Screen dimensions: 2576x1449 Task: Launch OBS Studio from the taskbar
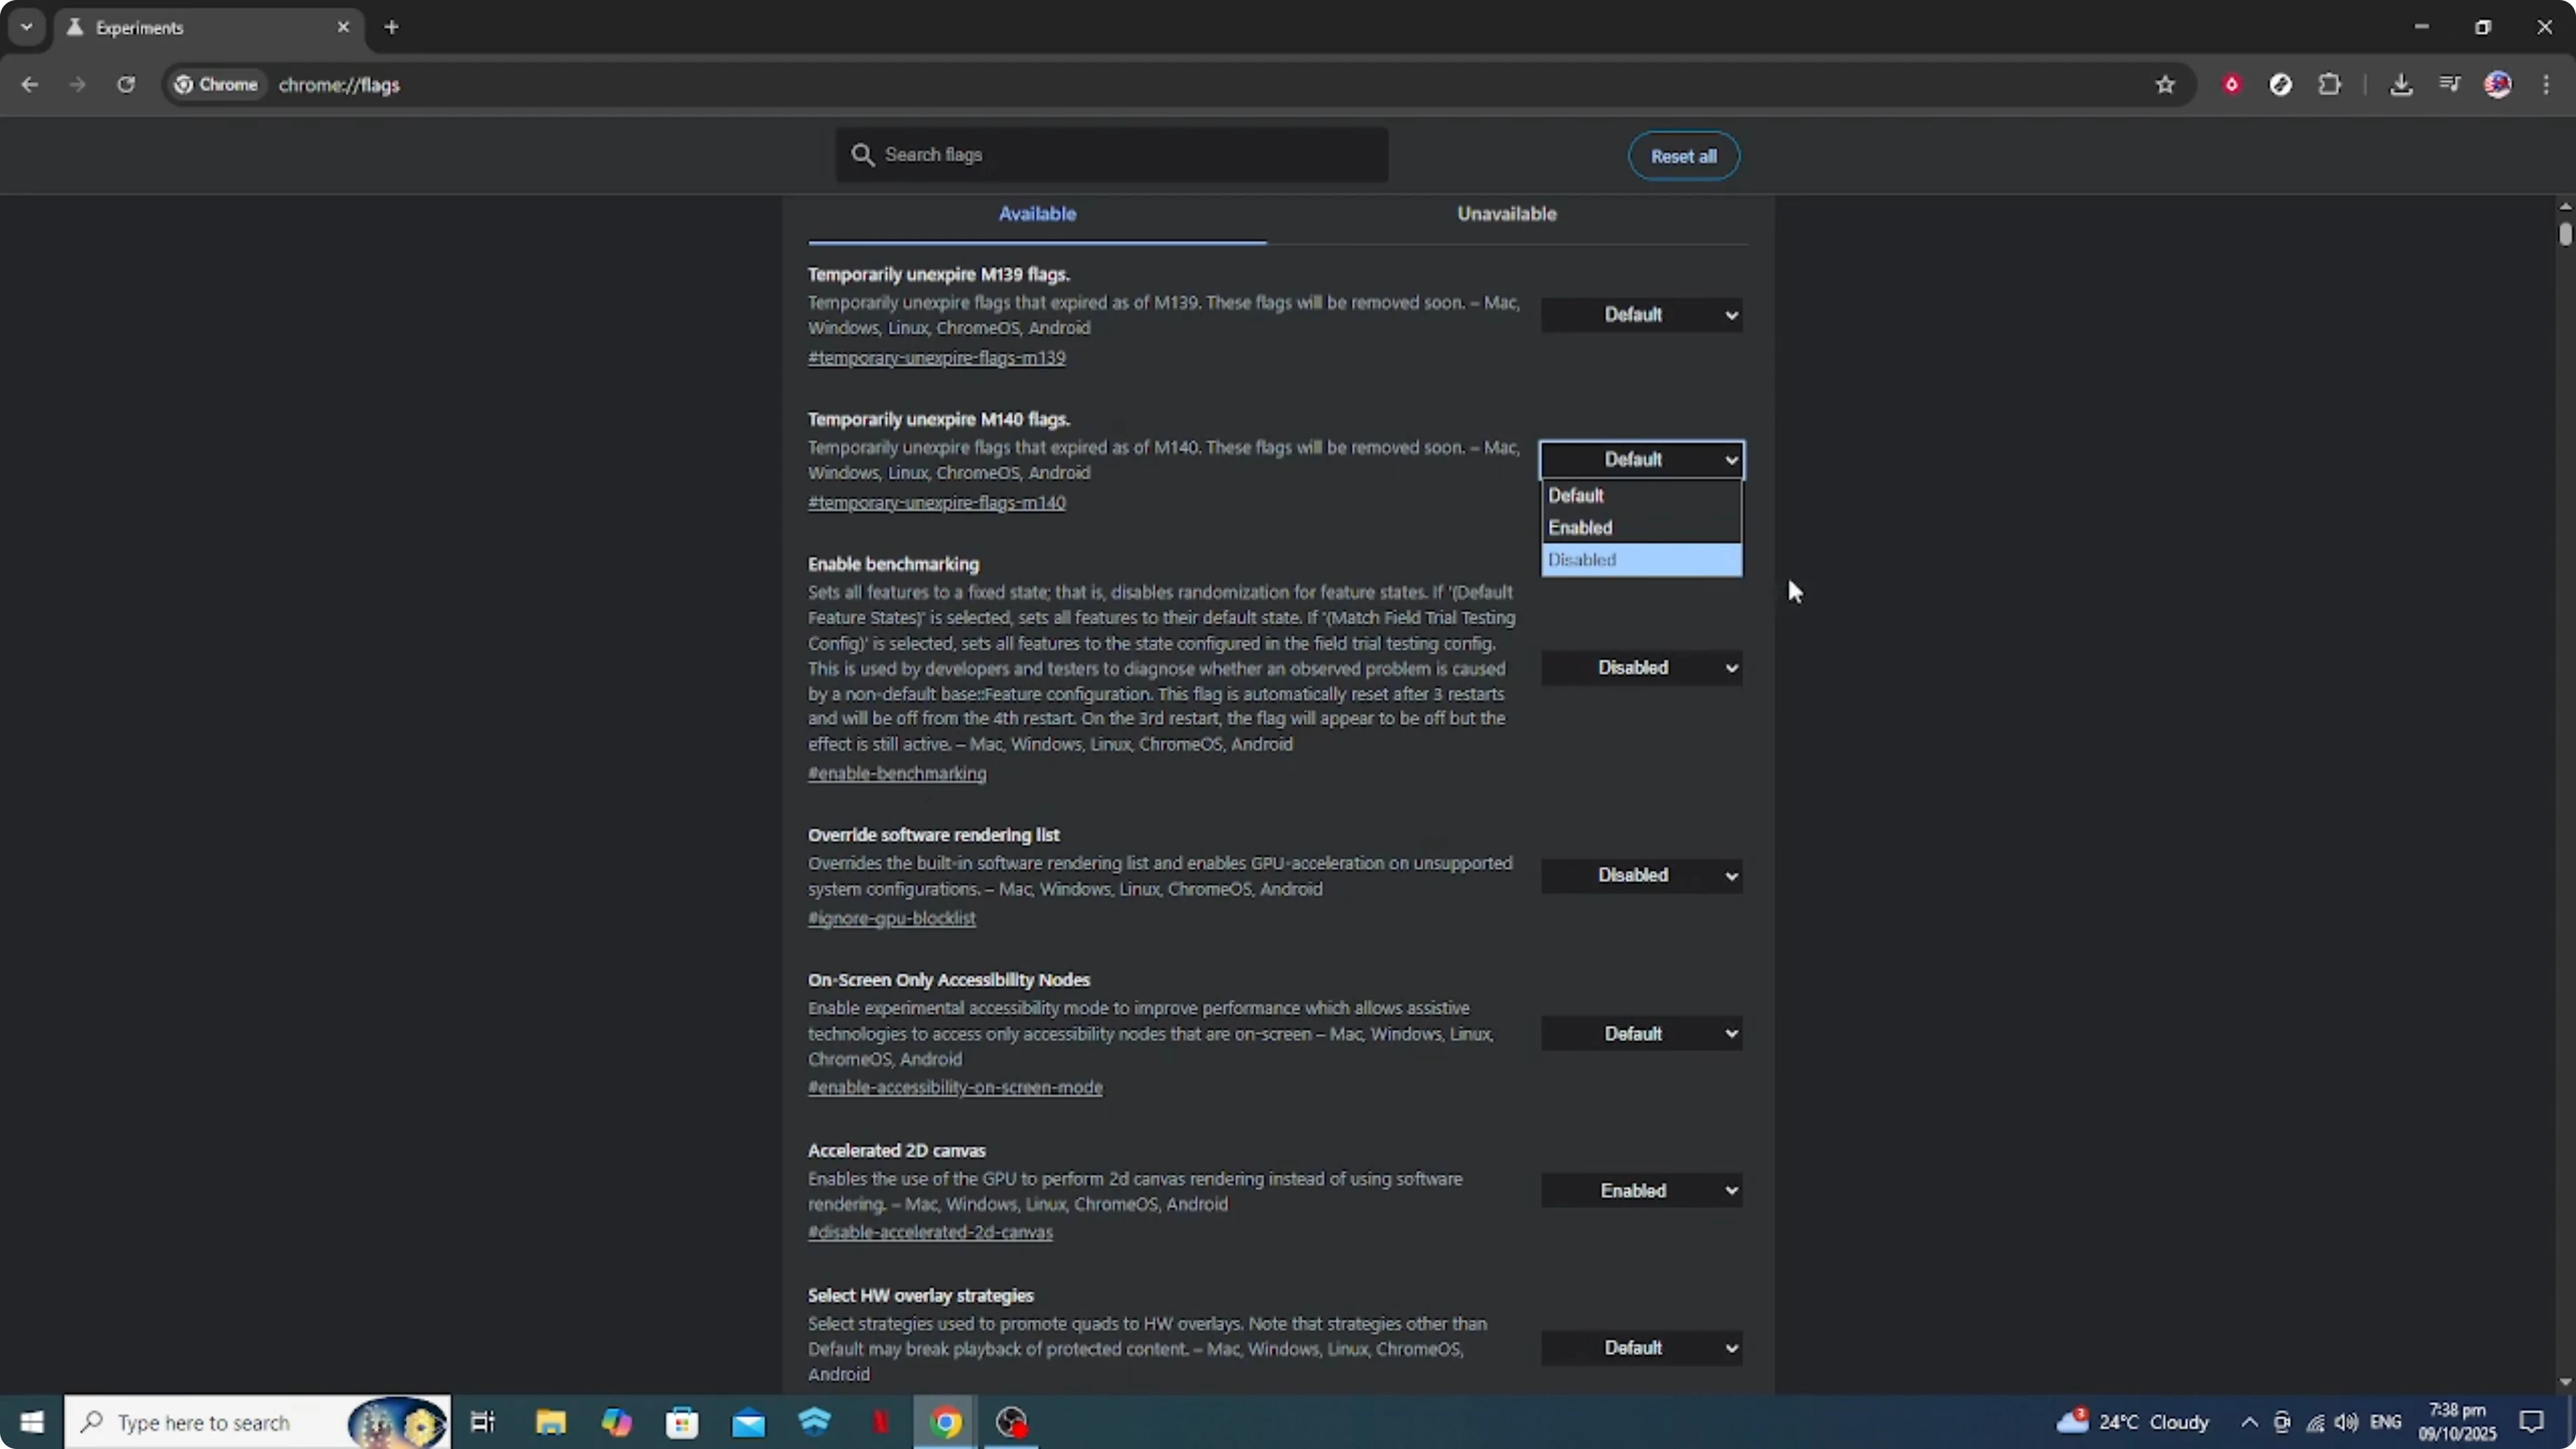(x=1012, y=1422)
